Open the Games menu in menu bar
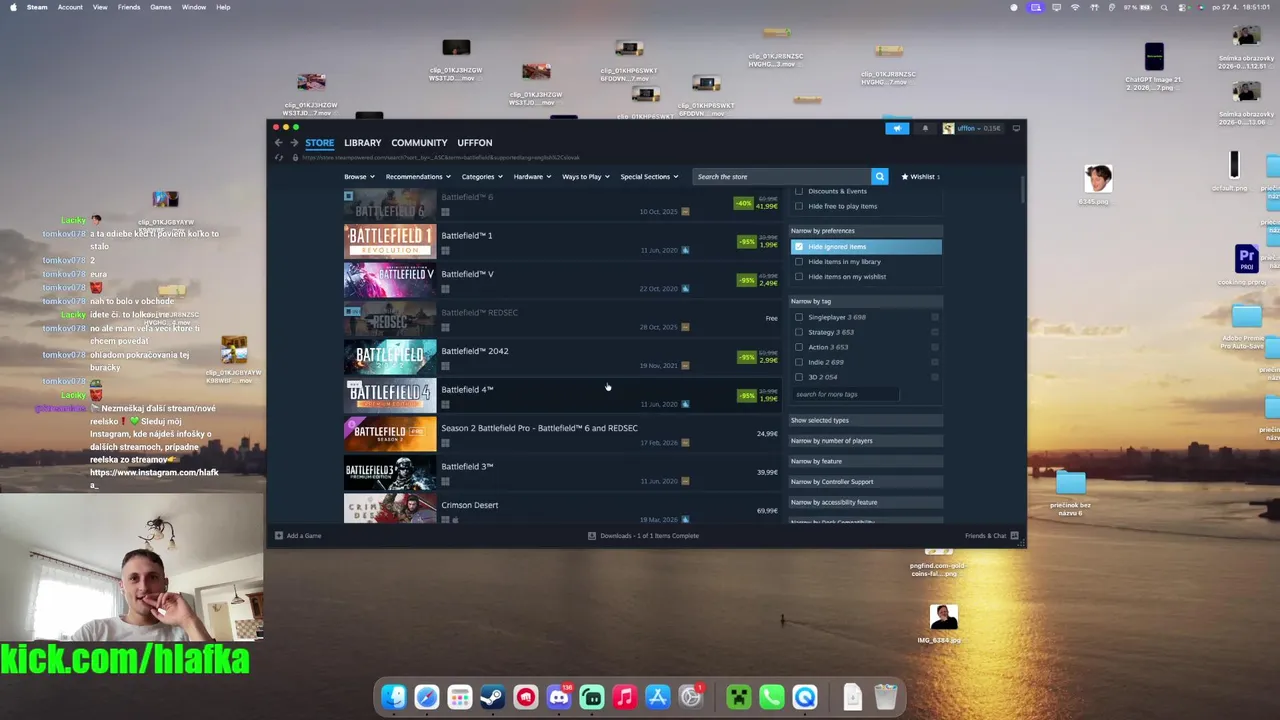1280x720 pixels. [161, 7]
